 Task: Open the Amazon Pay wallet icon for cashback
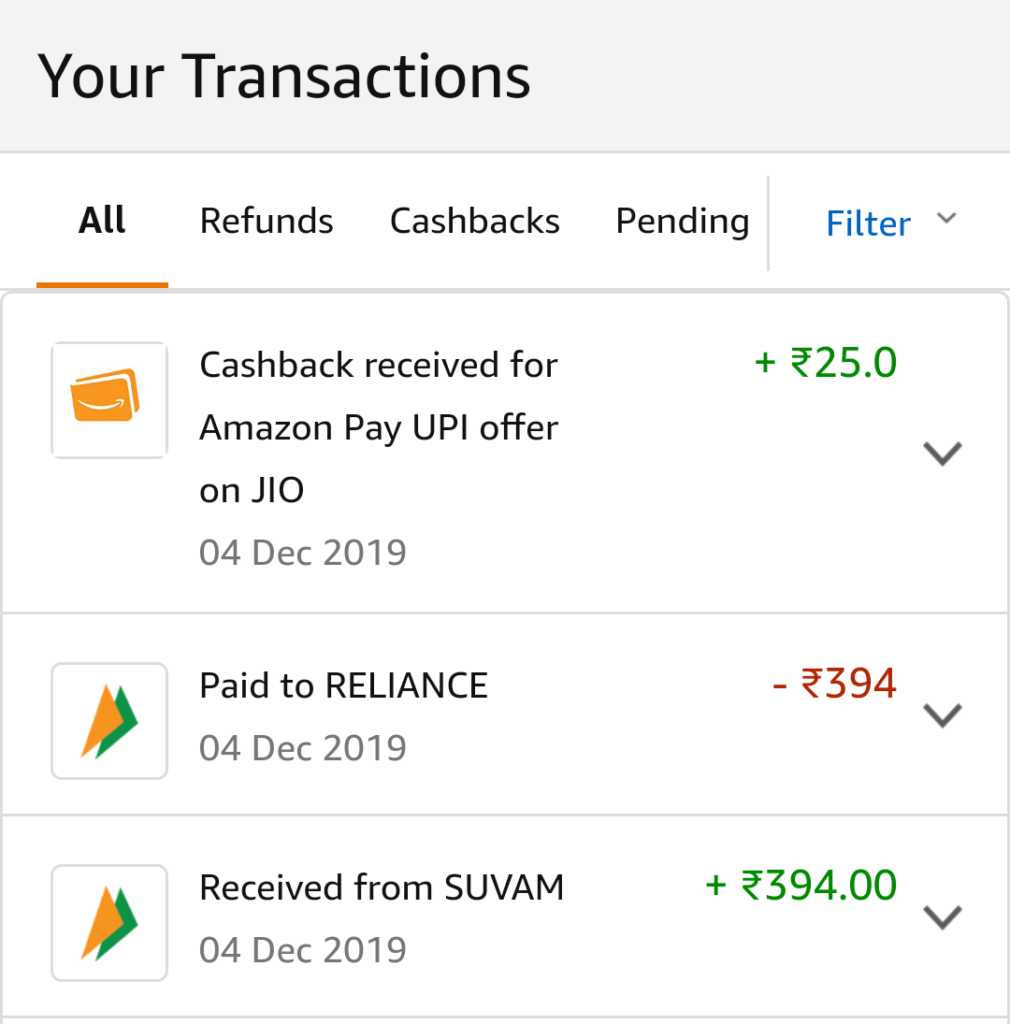[x=109, y=400]
